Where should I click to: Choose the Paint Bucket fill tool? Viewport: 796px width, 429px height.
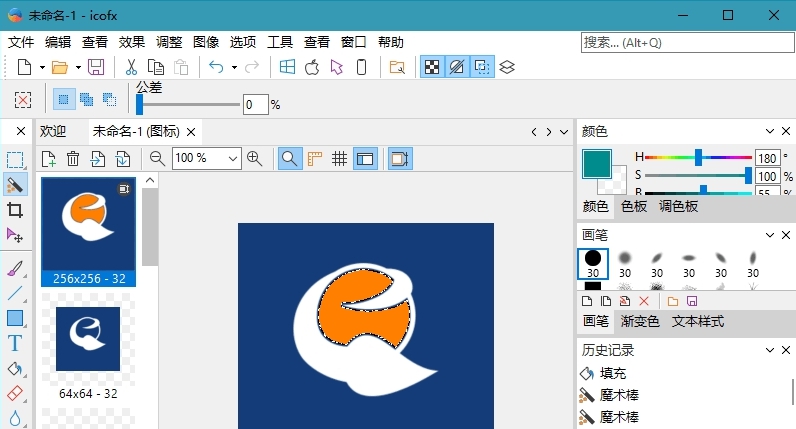(15, 368)
